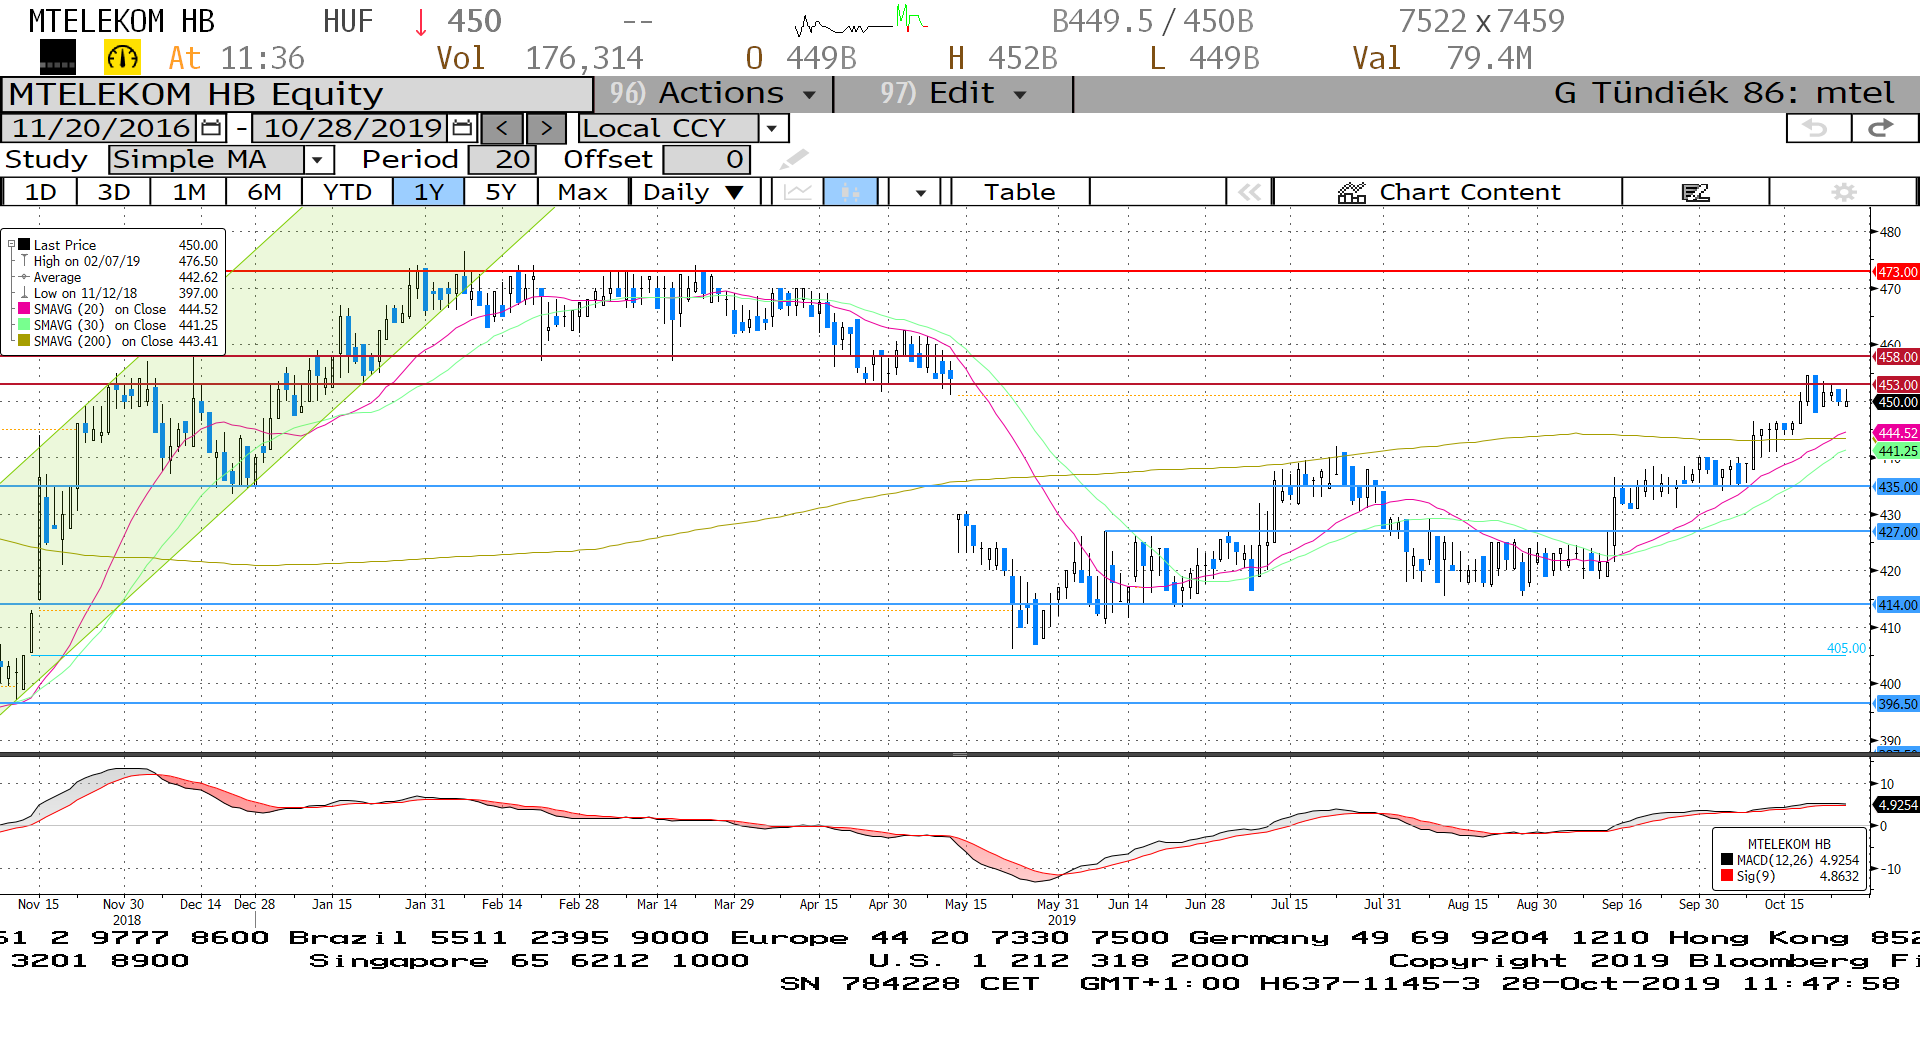The width and height of the screenshot is (1920, 1039).
Task: Click the SMAVG (30) green color swatch
Action: (x=24, y=325)
